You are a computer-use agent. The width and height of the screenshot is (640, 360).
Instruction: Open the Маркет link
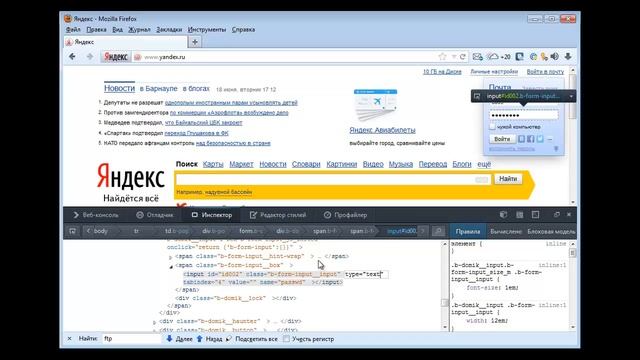pyautogui.click(x=241, y=164)
